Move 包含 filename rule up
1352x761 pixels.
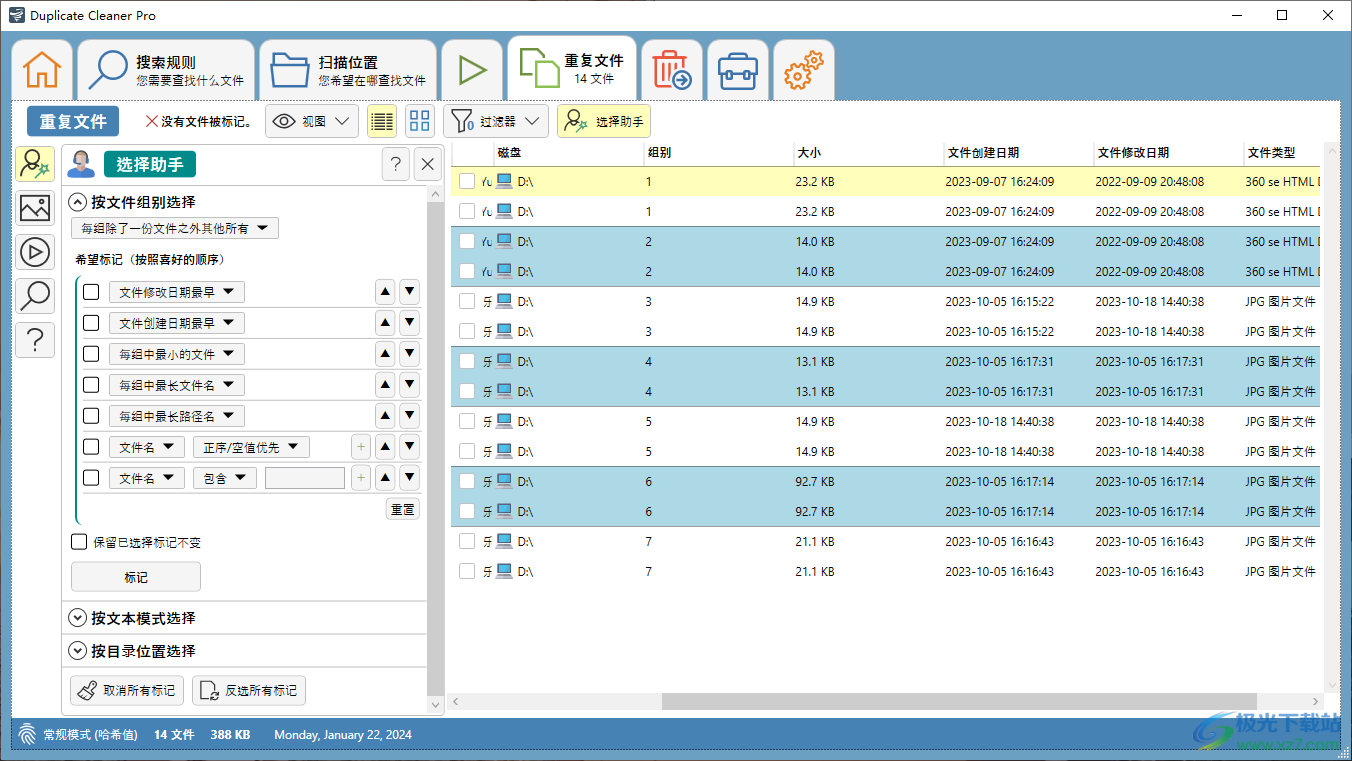pyautogui.click(x=385, y=478)
